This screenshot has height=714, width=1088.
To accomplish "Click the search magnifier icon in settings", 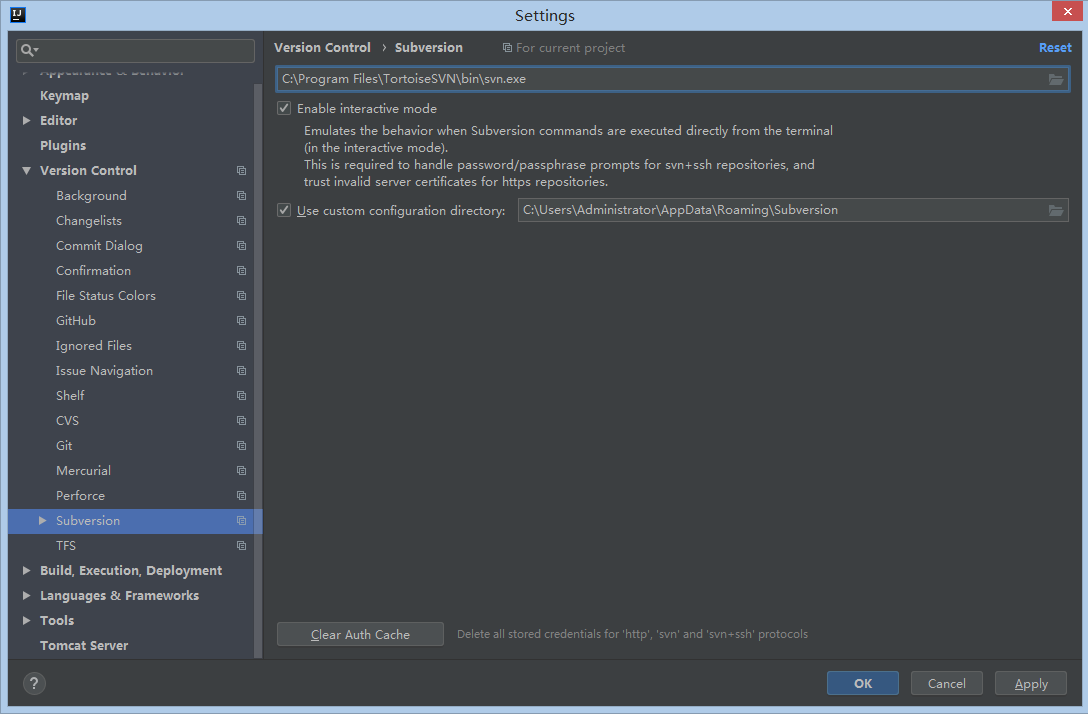I will tap(28, 50).
